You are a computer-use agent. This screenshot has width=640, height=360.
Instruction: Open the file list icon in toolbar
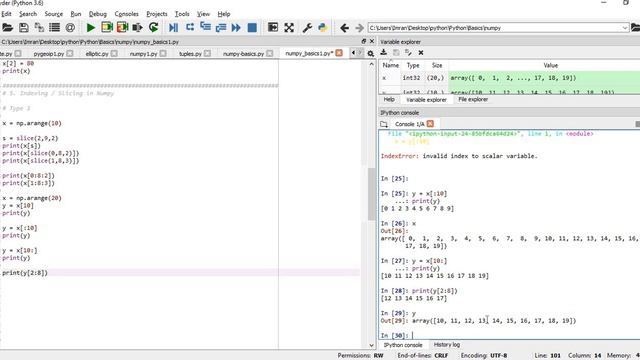54,28
